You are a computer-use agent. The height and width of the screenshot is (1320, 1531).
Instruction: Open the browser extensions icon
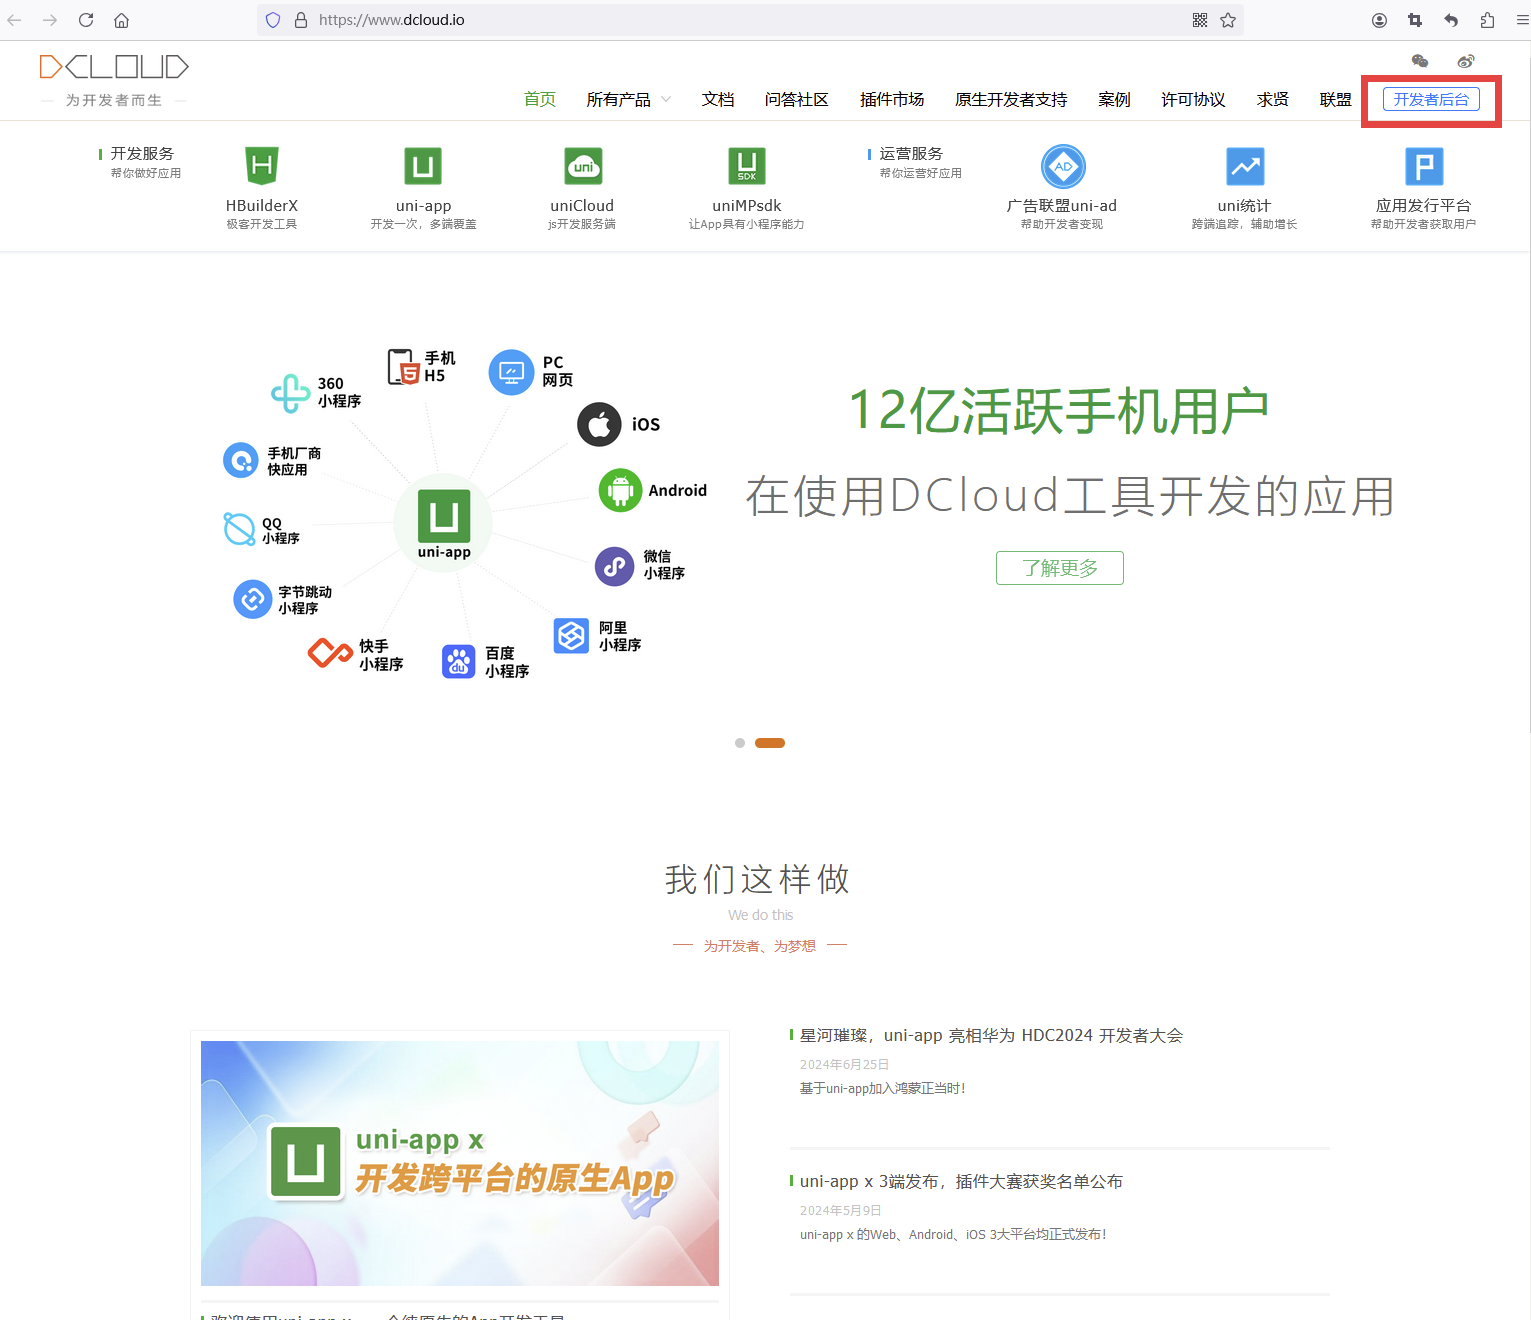[x=1487, y=20]
